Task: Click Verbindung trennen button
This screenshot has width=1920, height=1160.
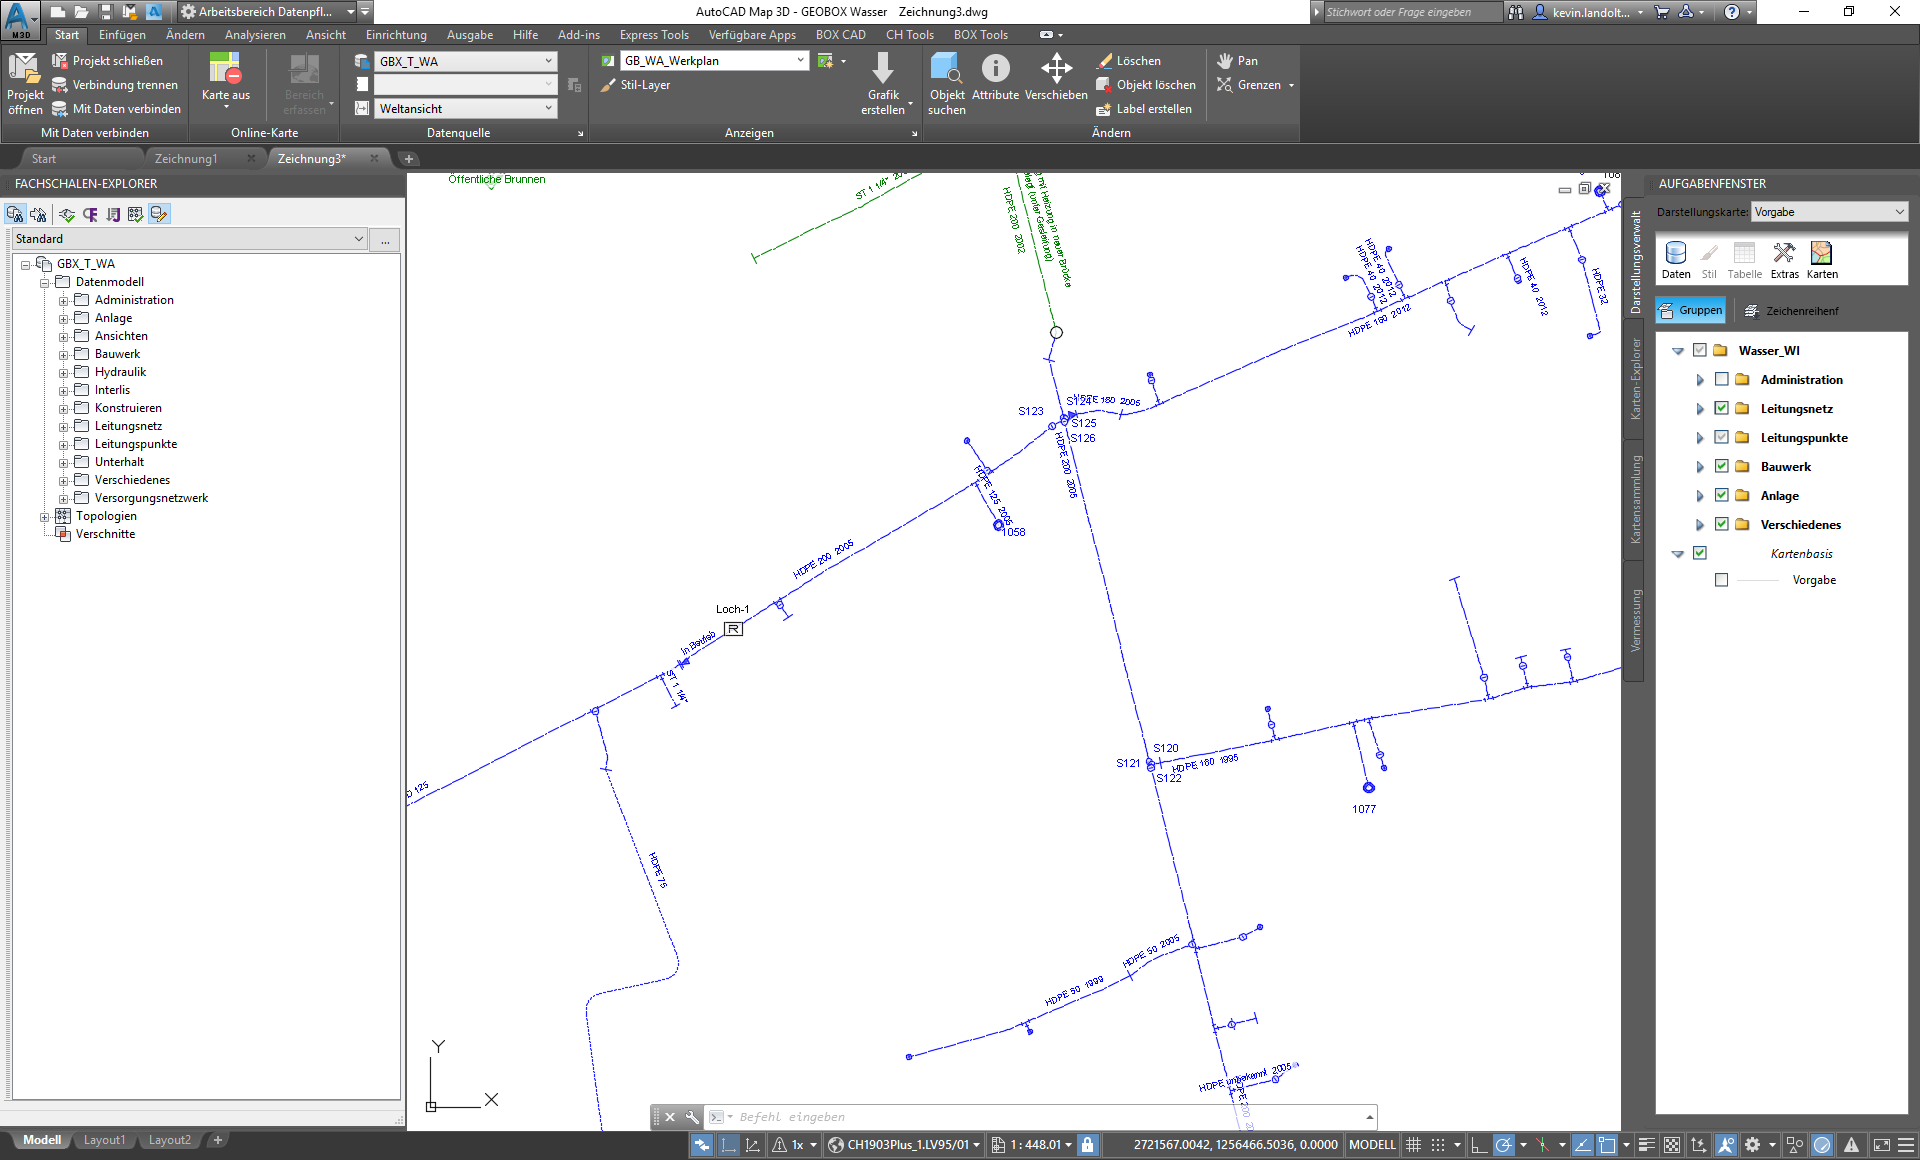Action: tap(115, 85)
